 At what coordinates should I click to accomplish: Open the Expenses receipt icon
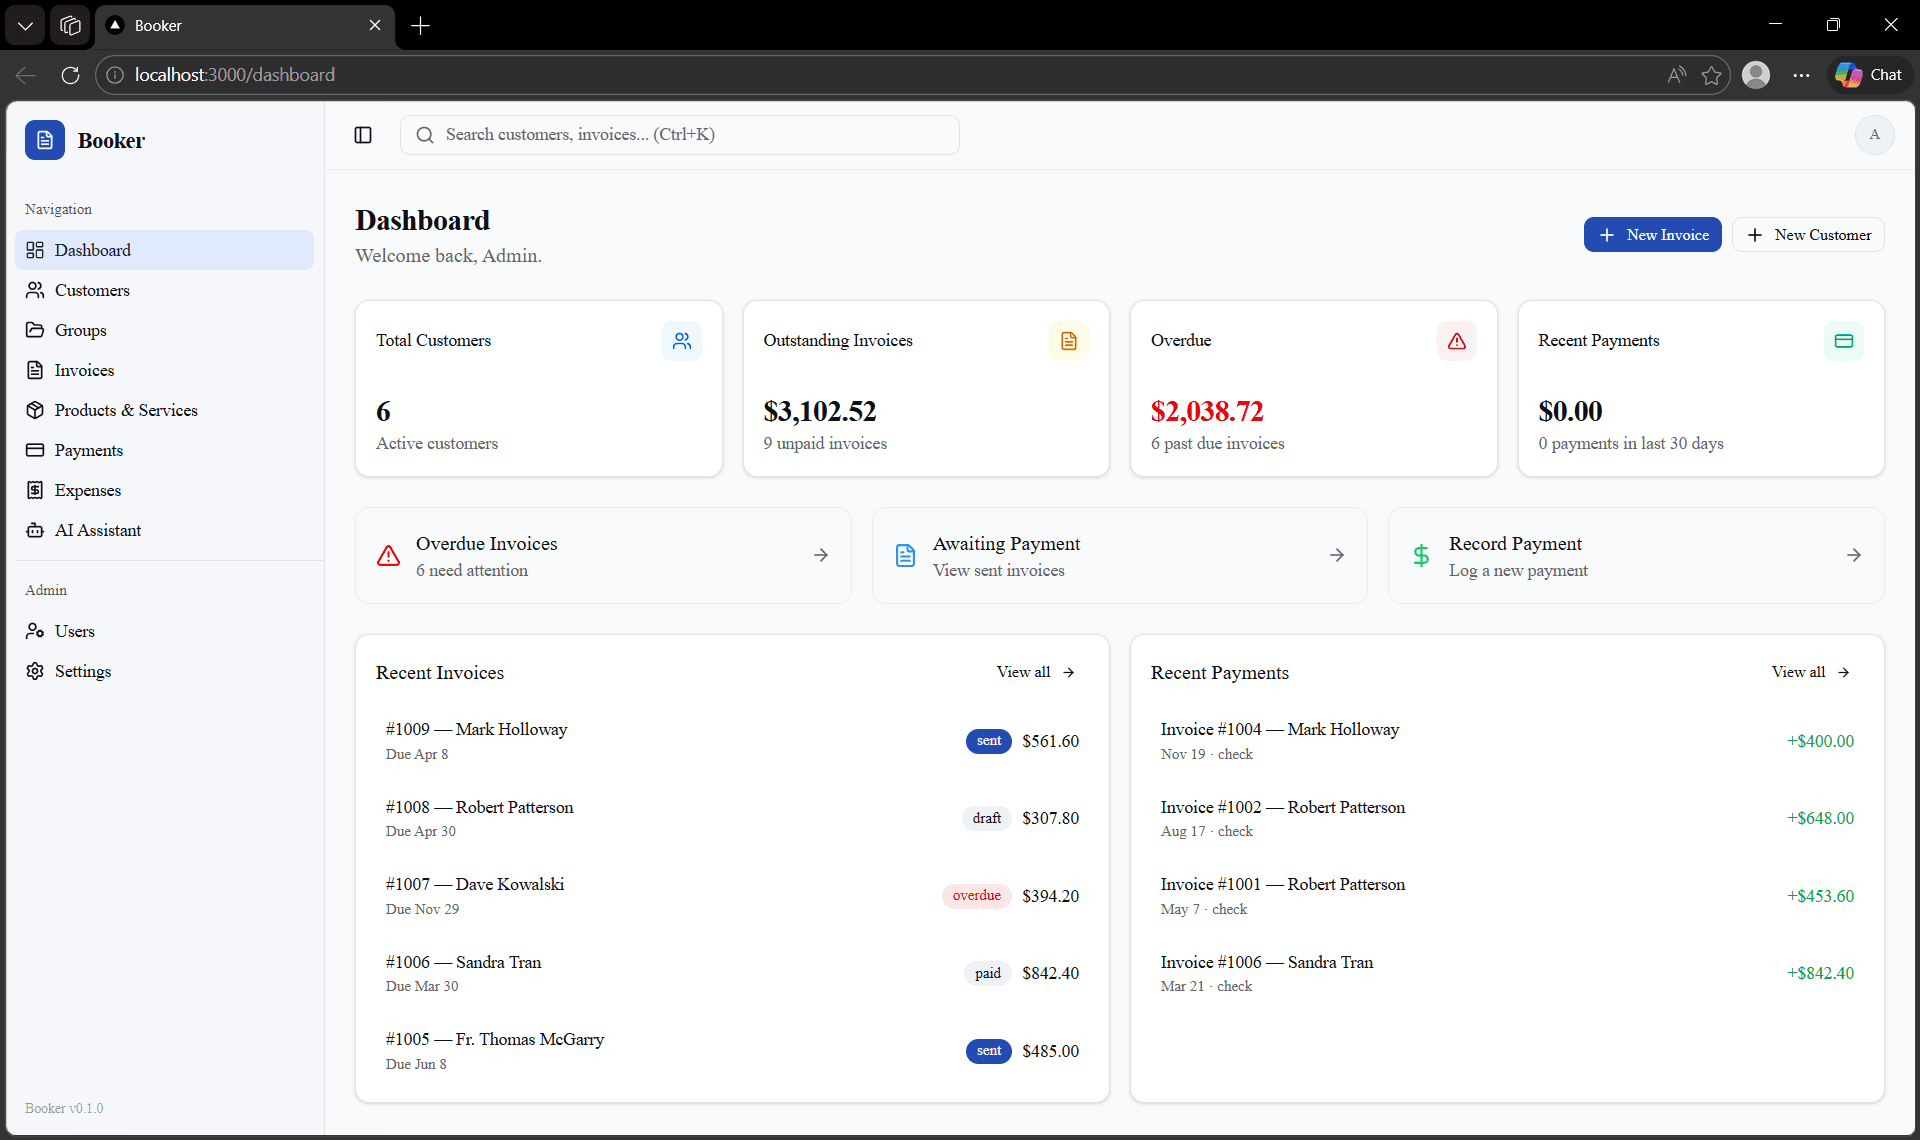coord(35,490)
